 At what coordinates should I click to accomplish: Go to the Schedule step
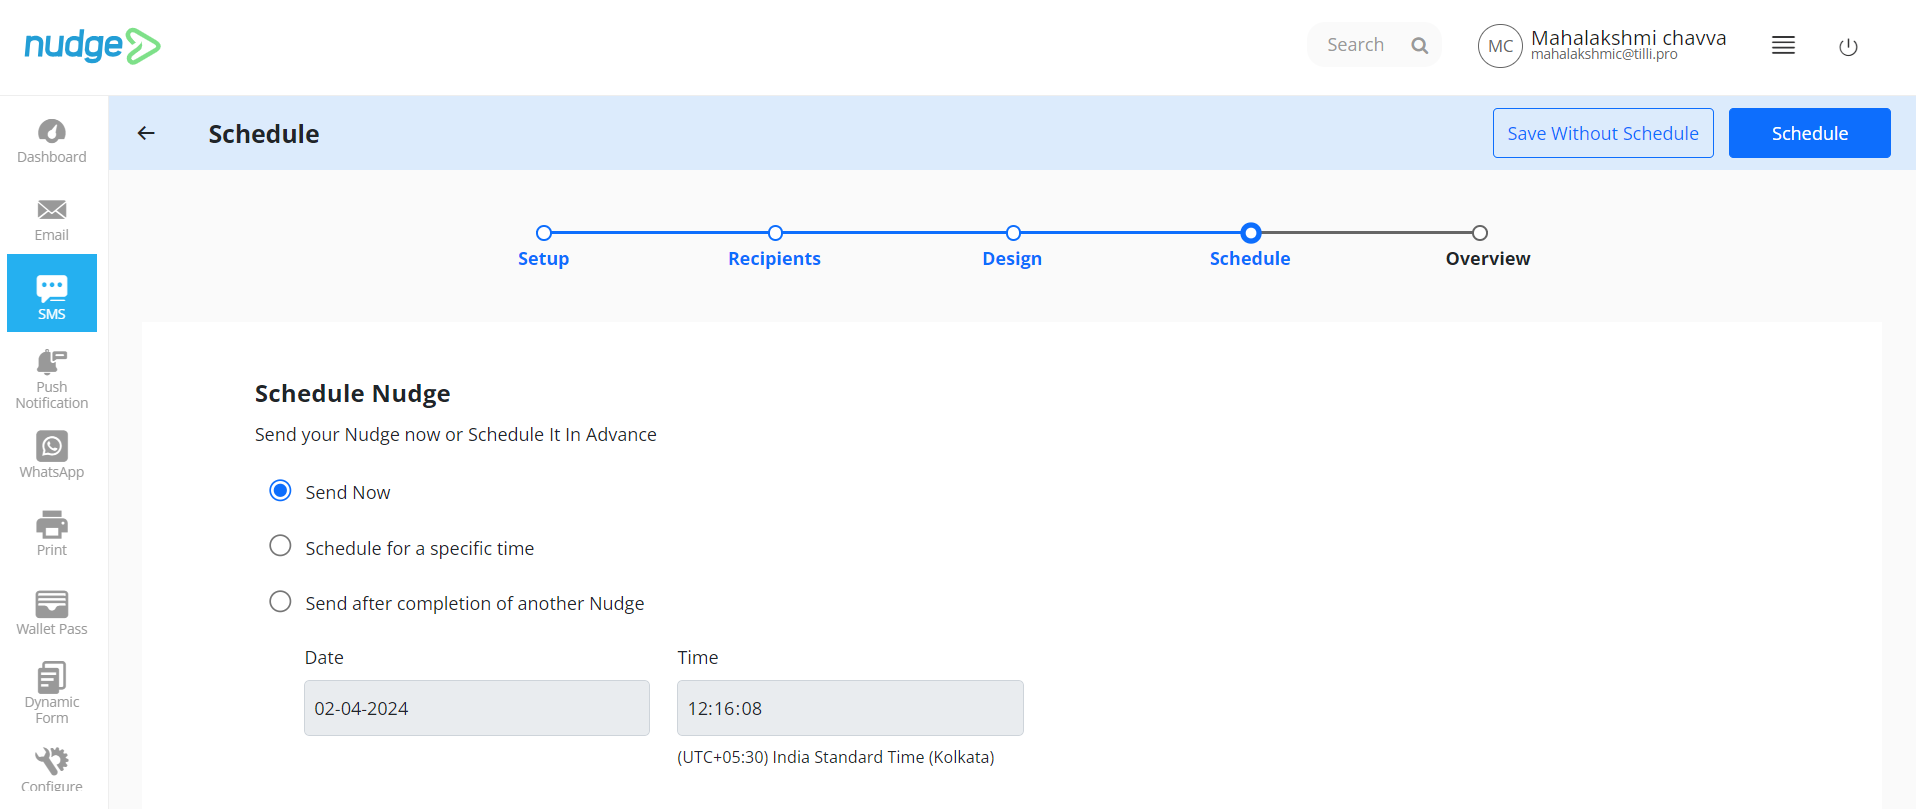pyautogui.click(x=1250, y=246)
